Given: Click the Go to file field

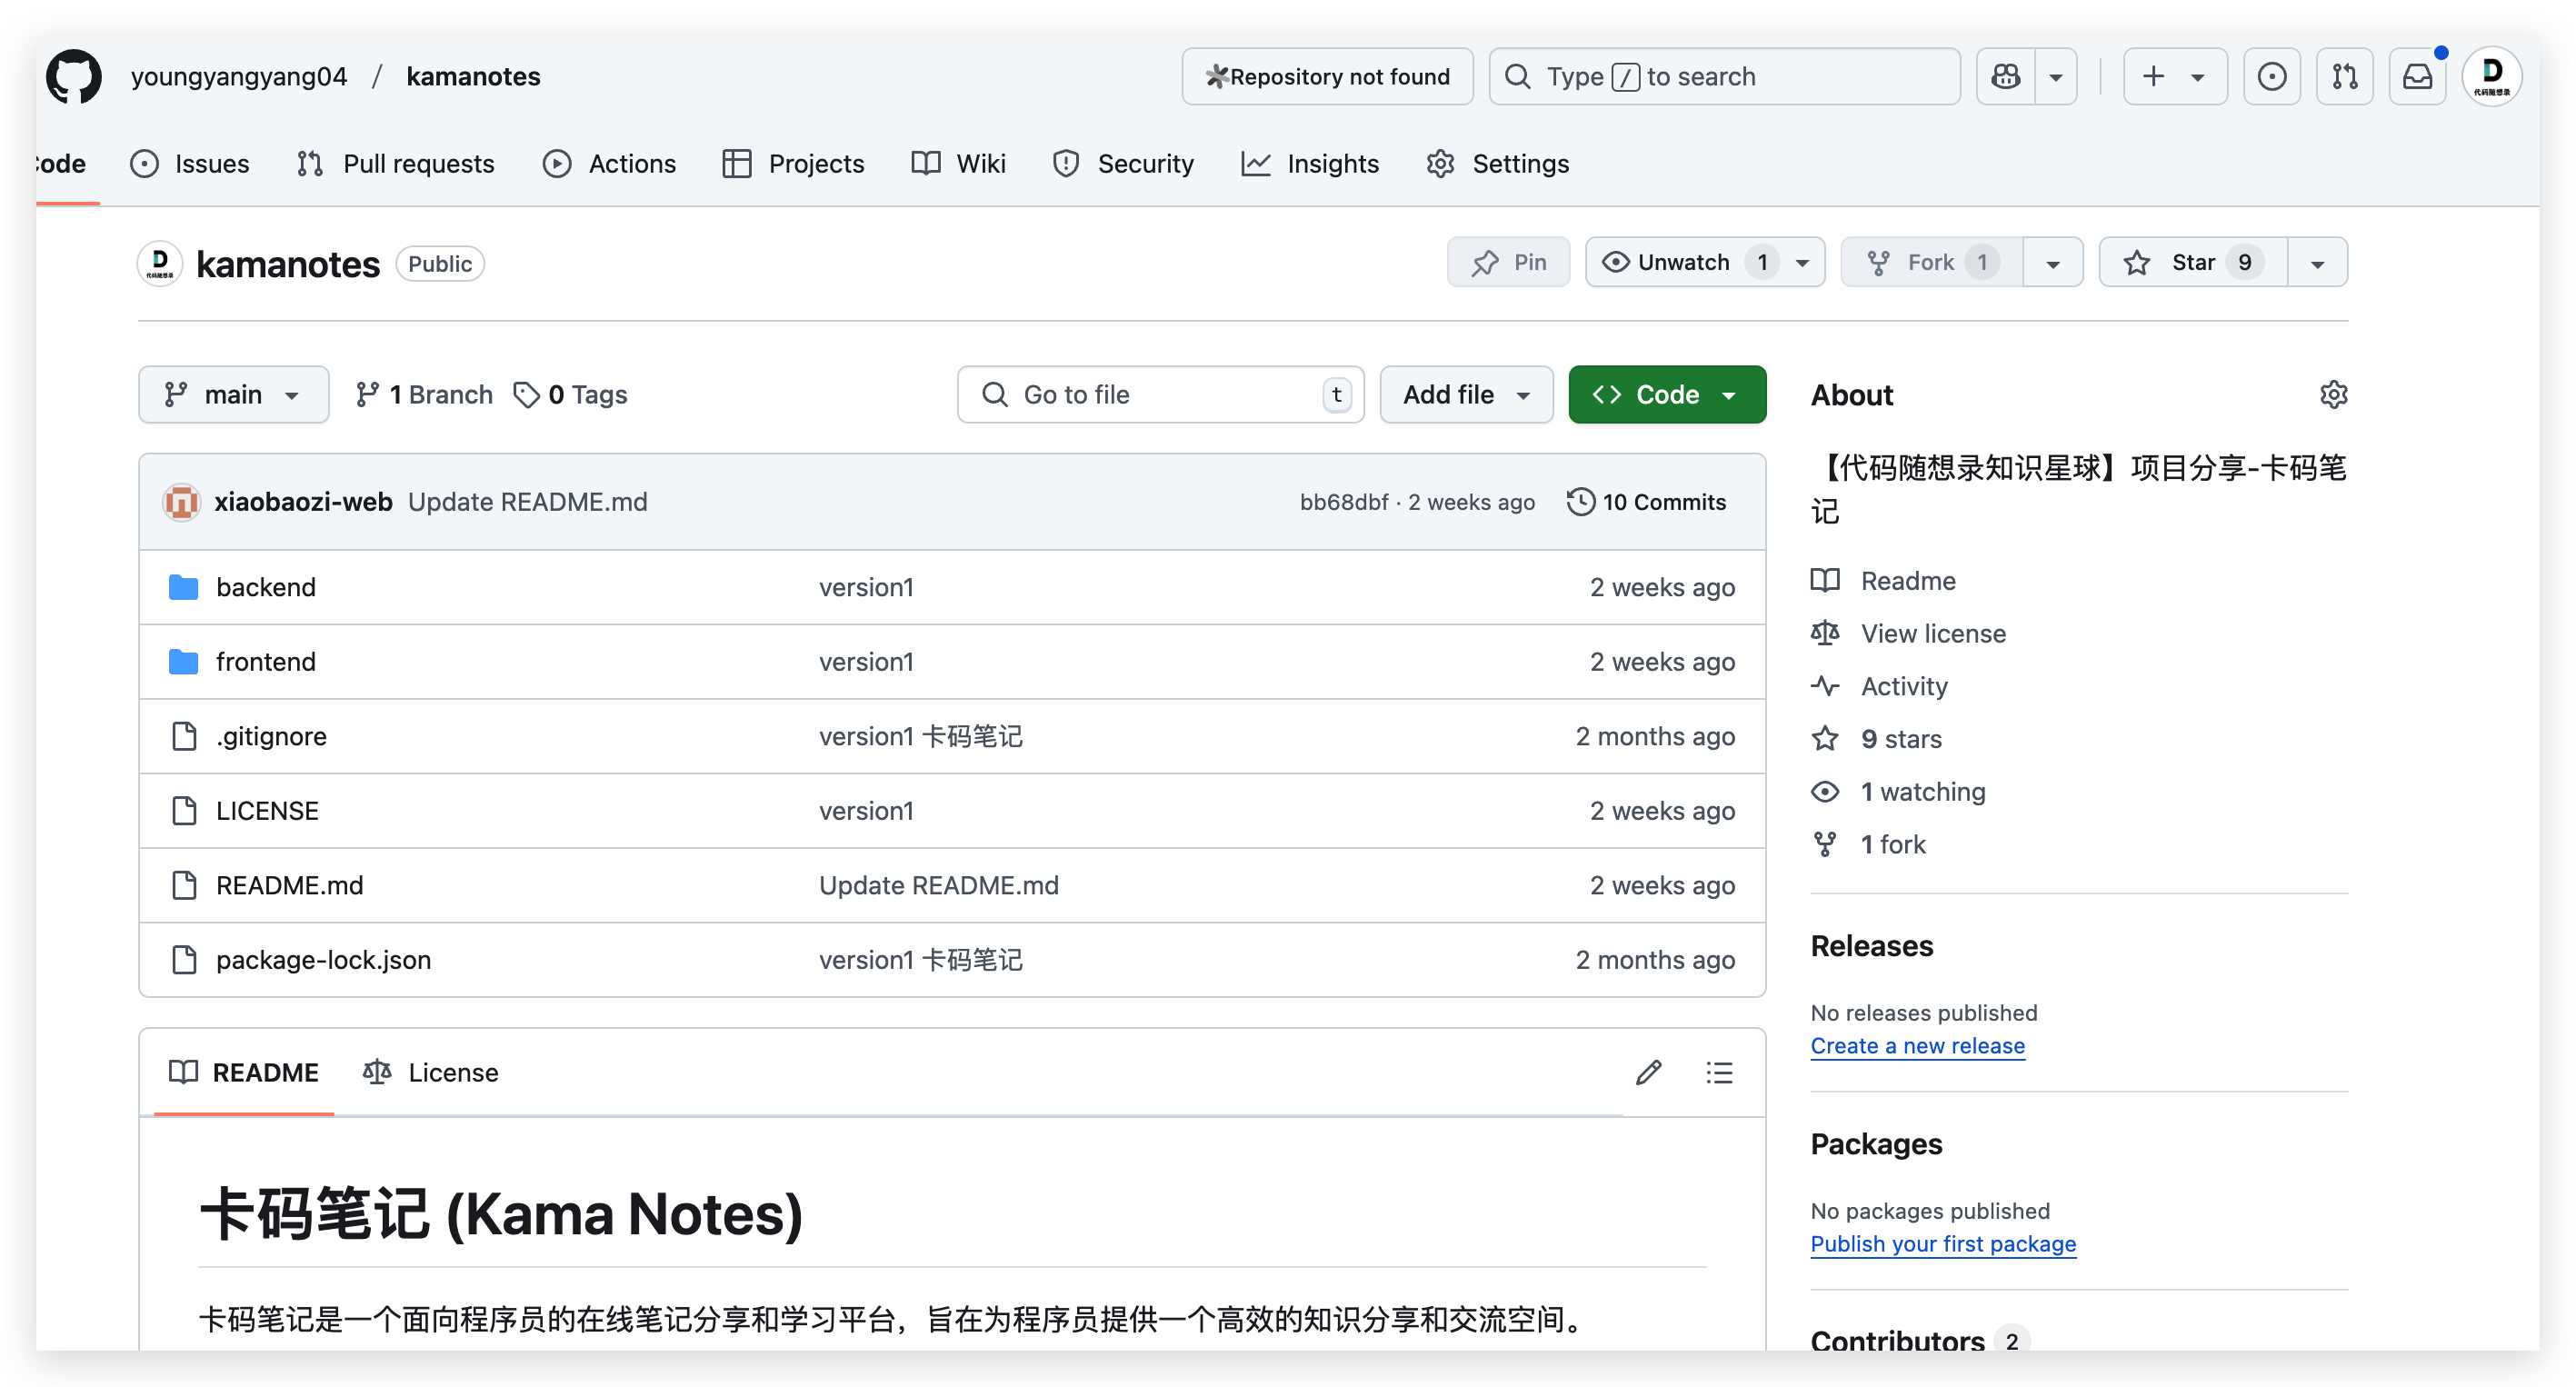Looking at the screenshot, I should (1160, 394).
